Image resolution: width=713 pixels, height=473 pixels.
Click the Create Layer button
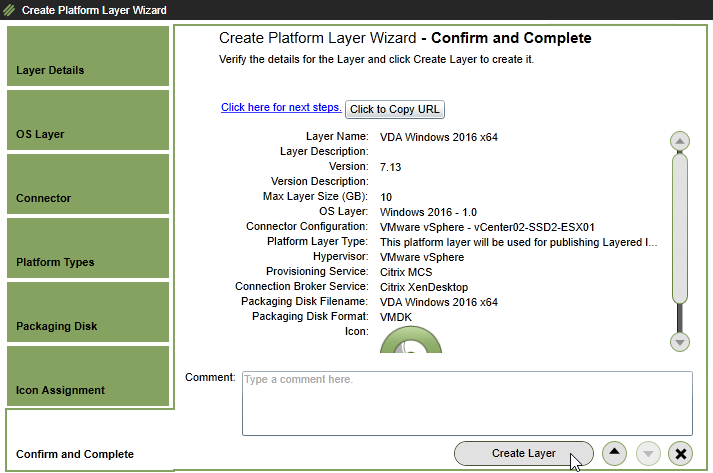pyautogui.click(x=523, y=453)
